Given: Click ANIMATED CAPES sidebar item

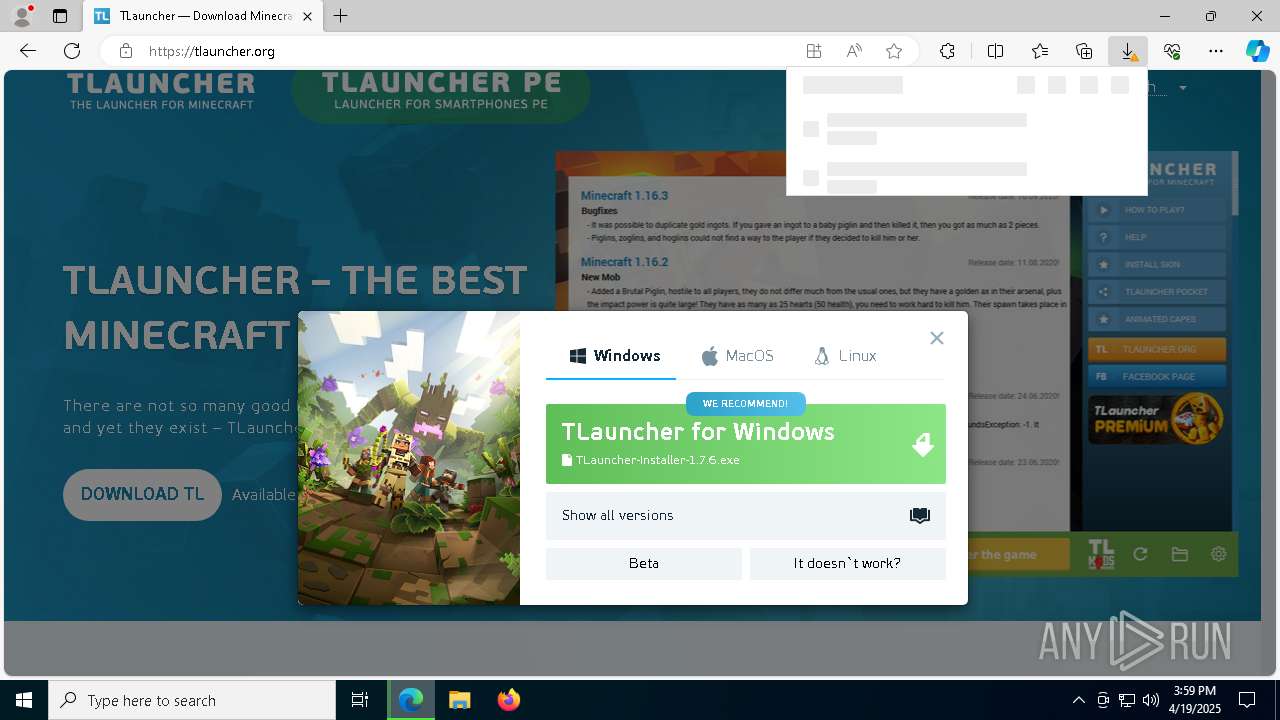Looking at the screenshot, I should (1155, 319).
